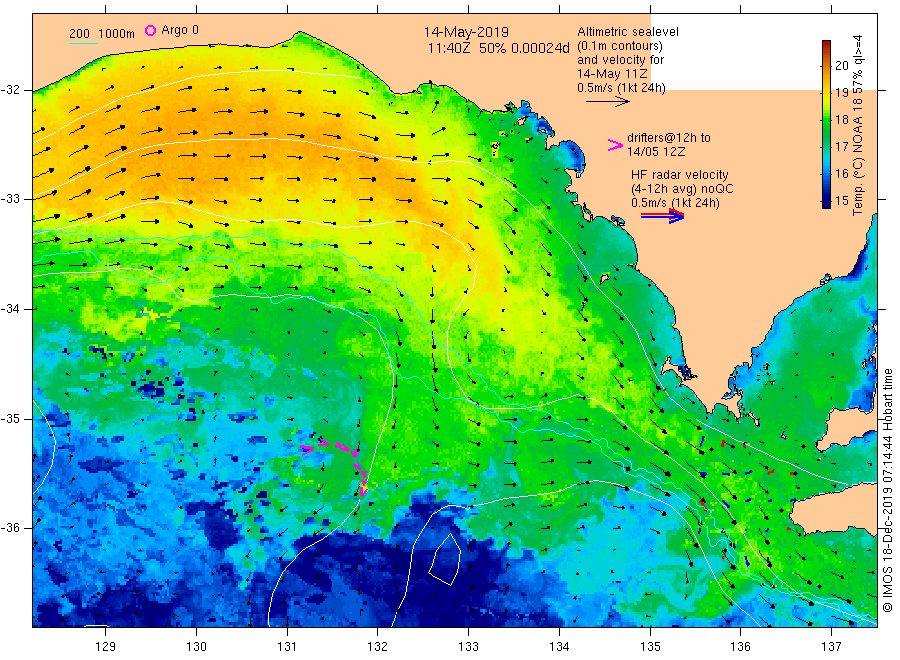Click the '14-May 11Z' legend text
This screenshot has width=900, height=660.
click(612, 74)
